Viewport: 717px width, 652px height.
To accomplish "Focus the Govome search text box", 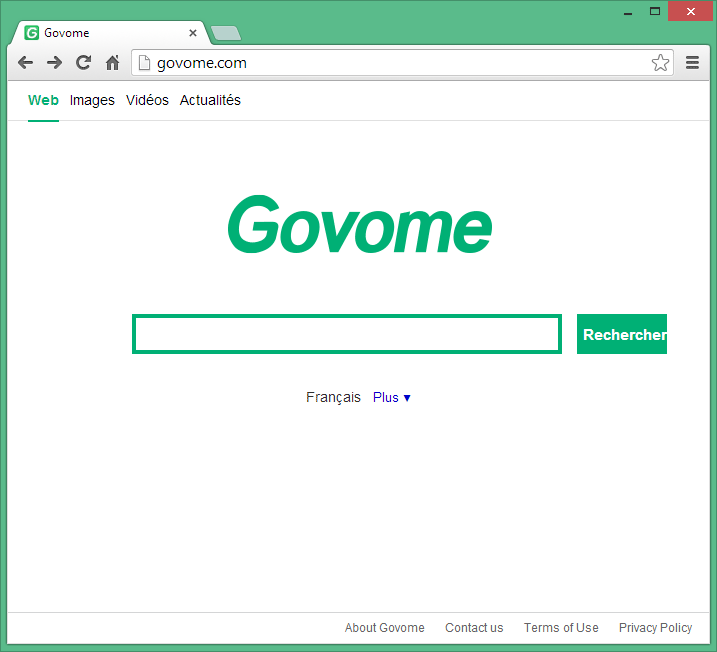I will point(346,334).
